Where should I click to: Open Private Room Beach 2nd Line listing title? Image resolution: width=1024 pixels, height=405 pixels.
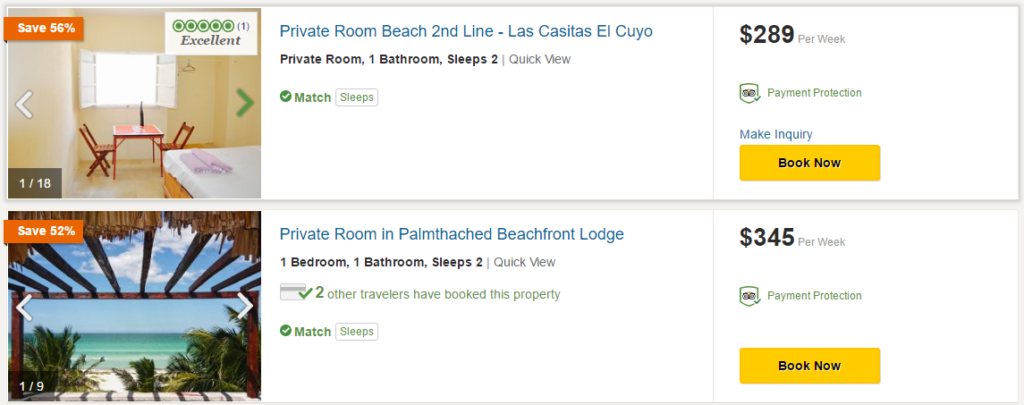[465, 31]
